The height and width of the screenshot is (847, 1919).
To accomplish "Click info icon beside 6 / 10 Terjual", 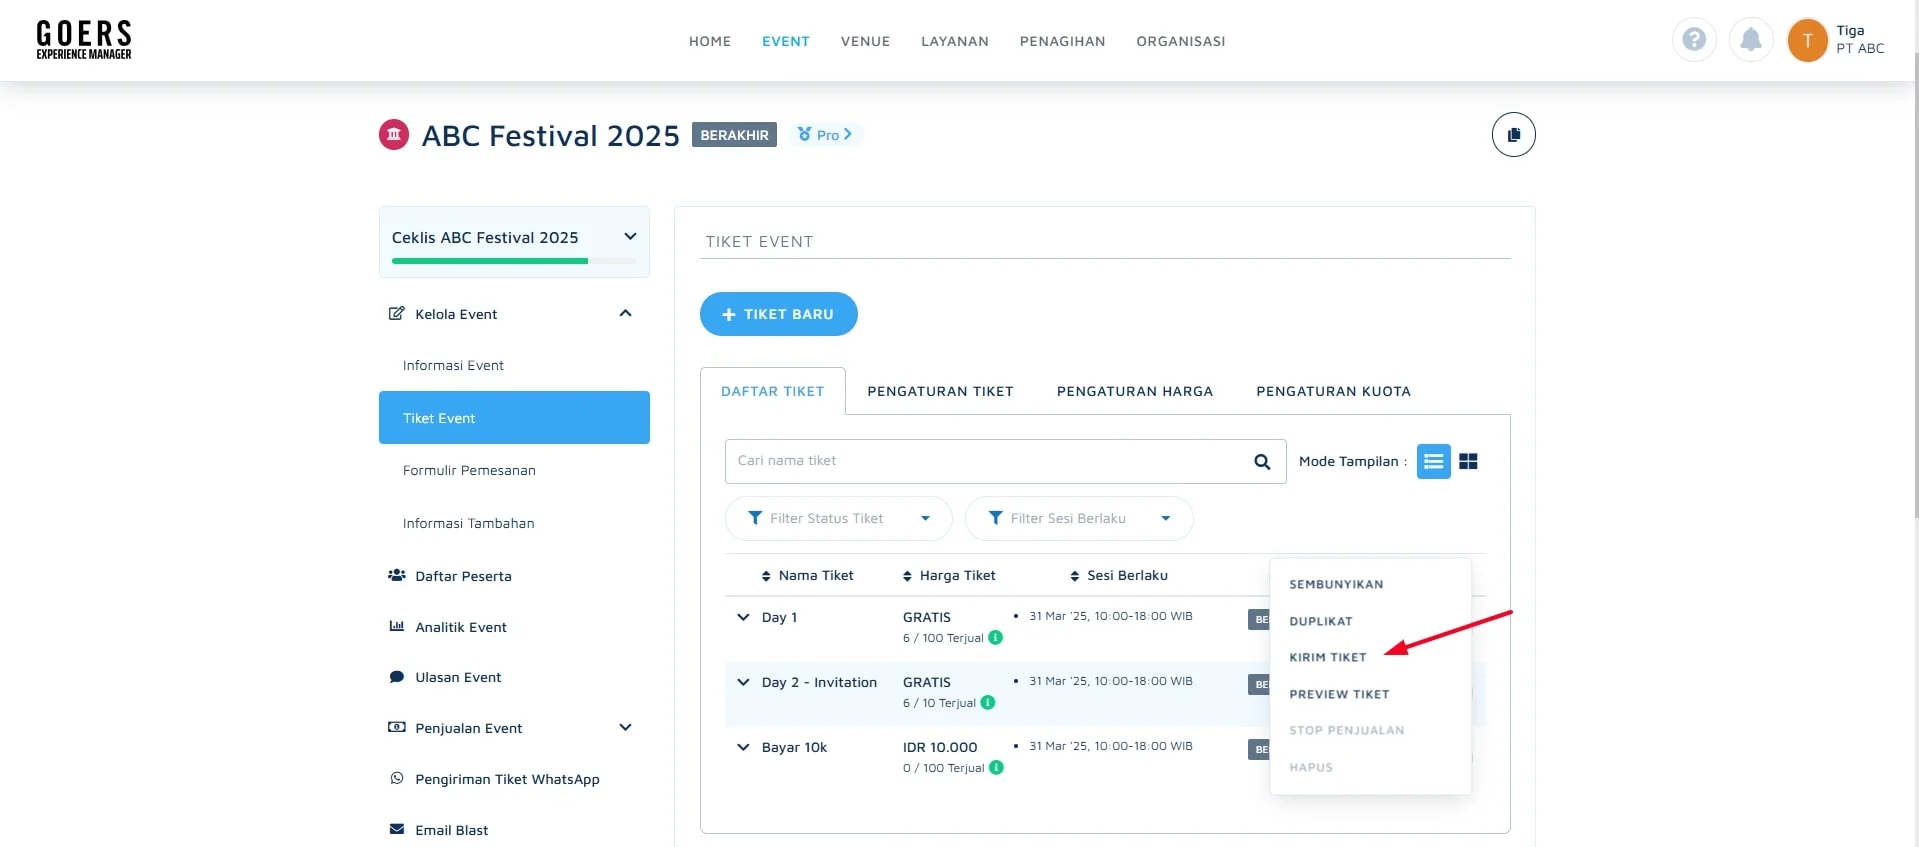I will click(x=987, y=702).
